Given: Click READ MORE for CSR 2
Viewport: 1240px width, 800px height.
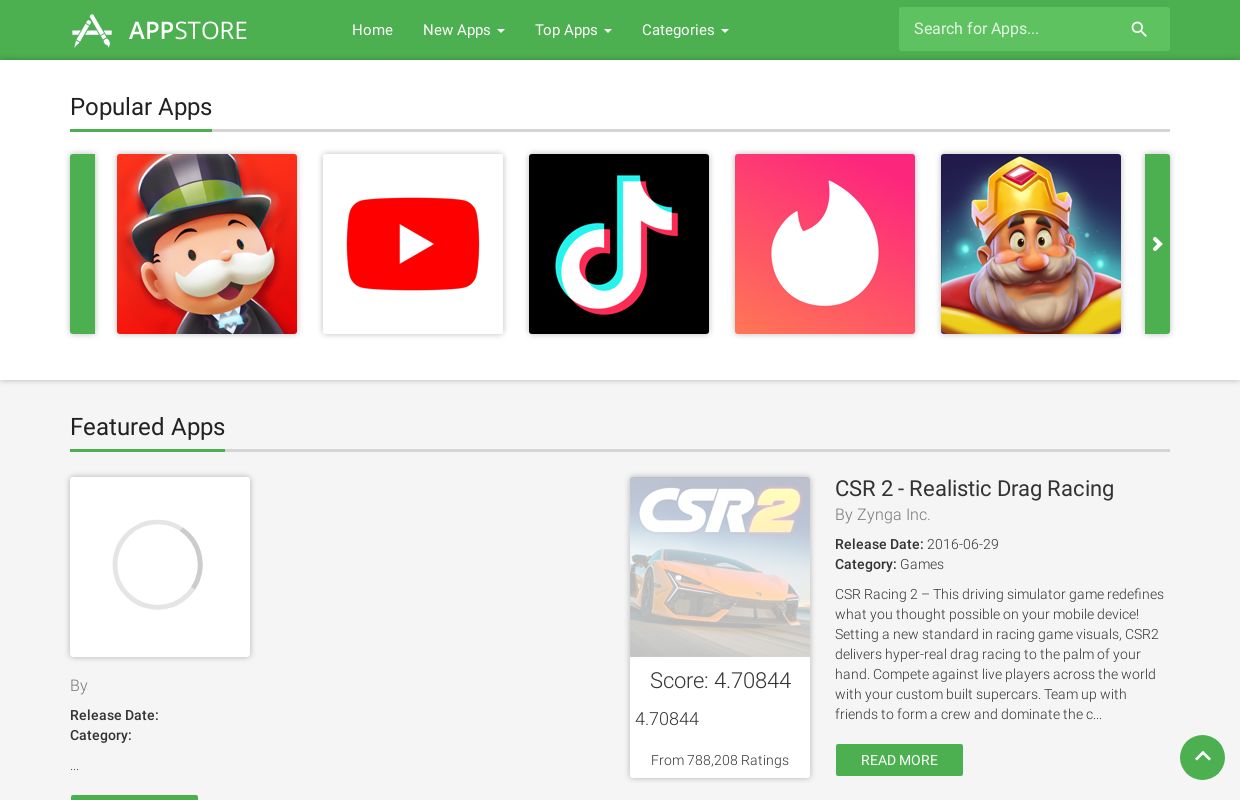Looking at the screenshot, I should click(x=899, y=760).
